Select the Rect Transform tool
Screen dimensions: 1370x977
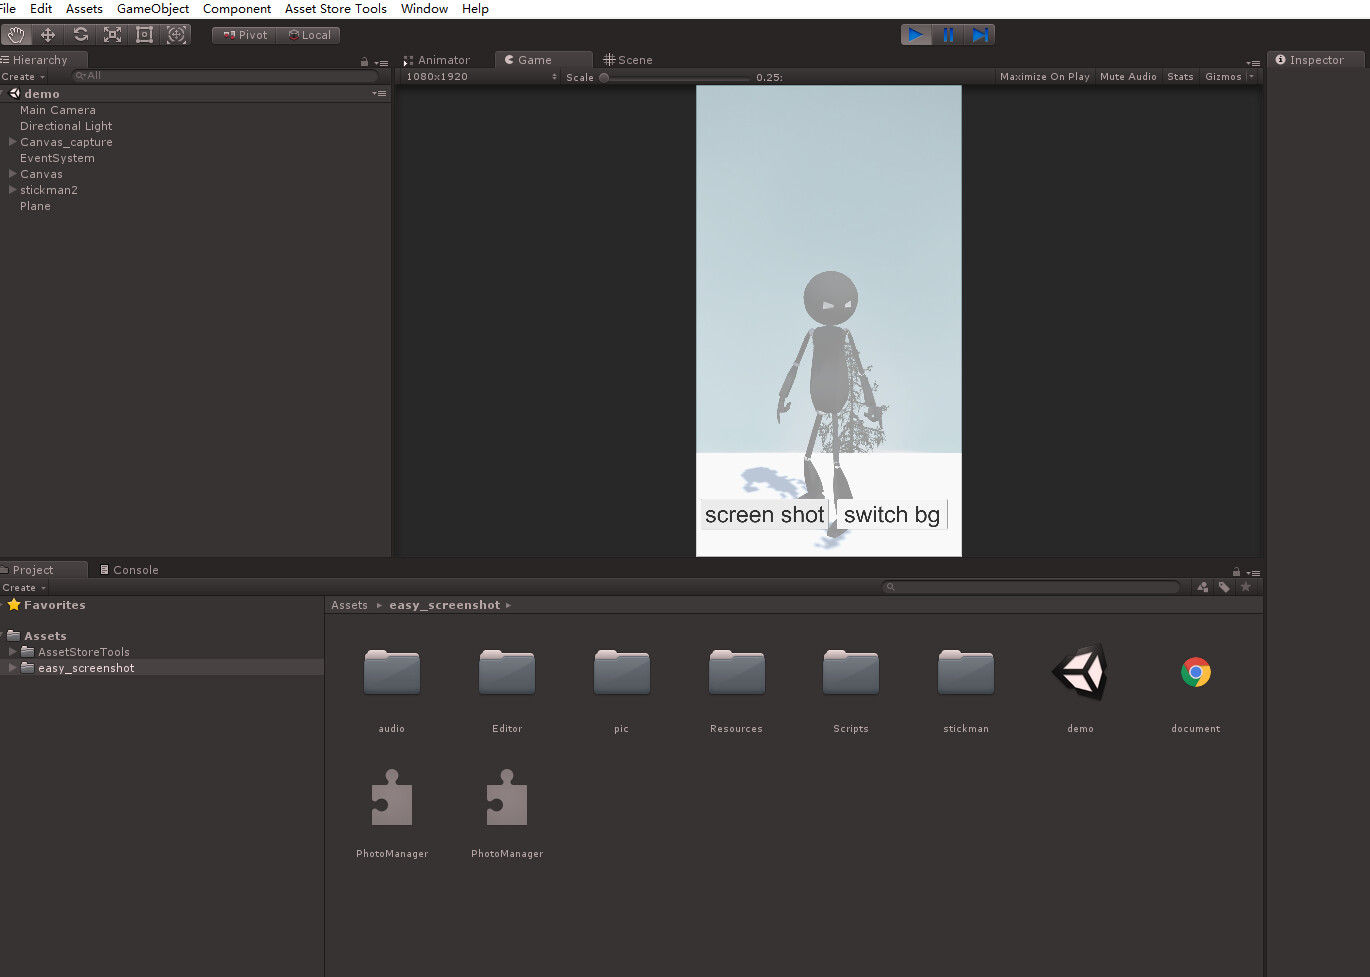tap(144, 34)
